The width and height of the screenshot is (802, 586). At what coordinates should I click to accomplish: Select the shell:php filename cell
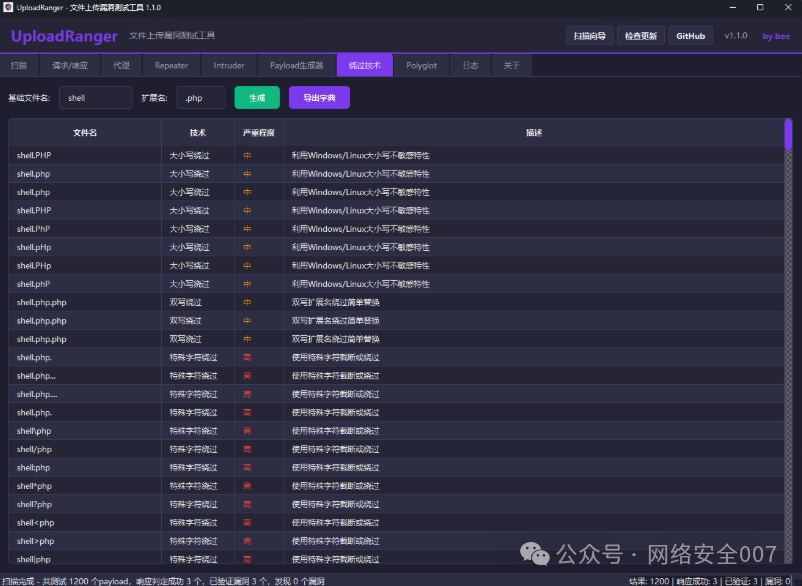click(x=85, y=468)
